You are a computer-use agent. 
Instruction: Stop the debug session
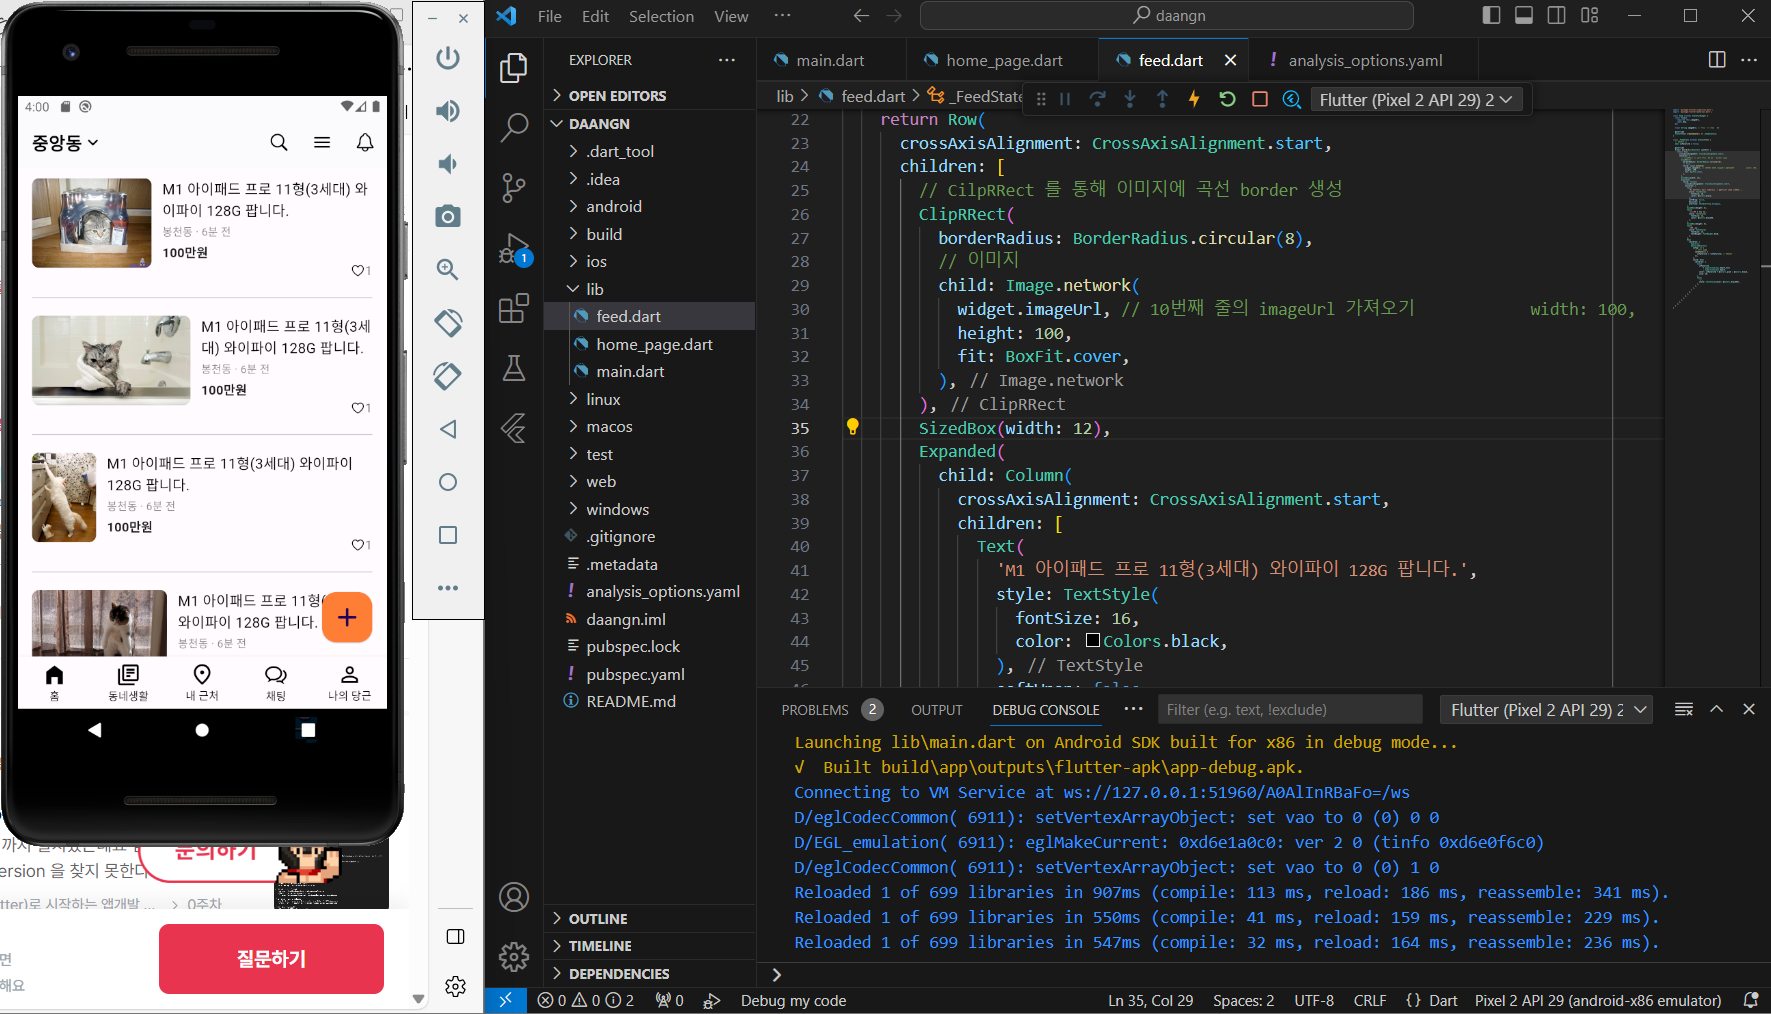pyautogui.click(x=1260, y=99)
